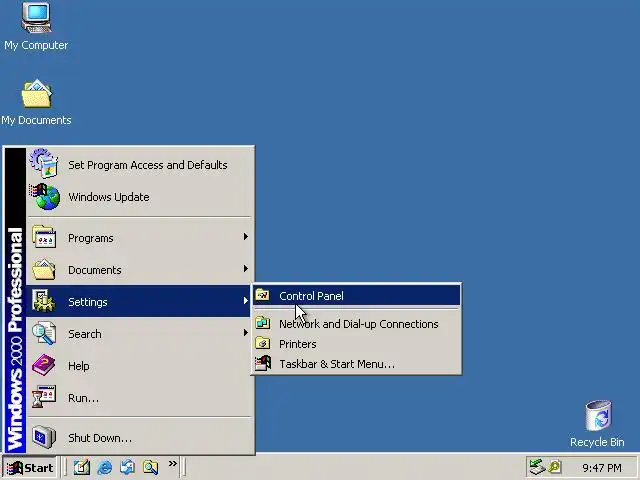Click the Programs folder icon
Screen dimensions: 640x480
point(44,237)
